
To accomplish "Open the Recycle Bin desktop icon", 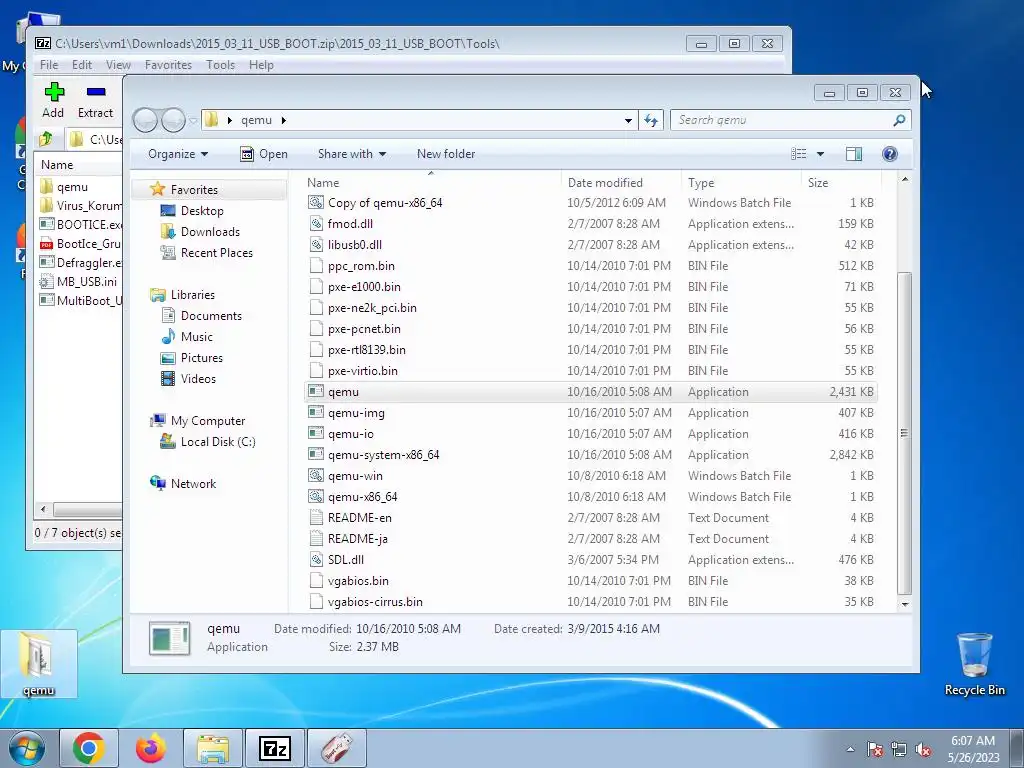I will click(974, 665).
